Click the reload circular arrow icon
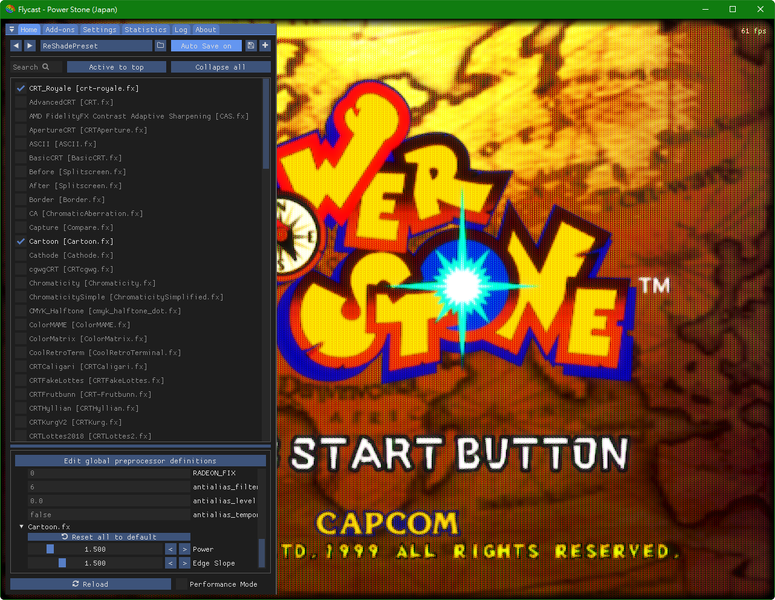The image size is (775, 600). point(76,584)
